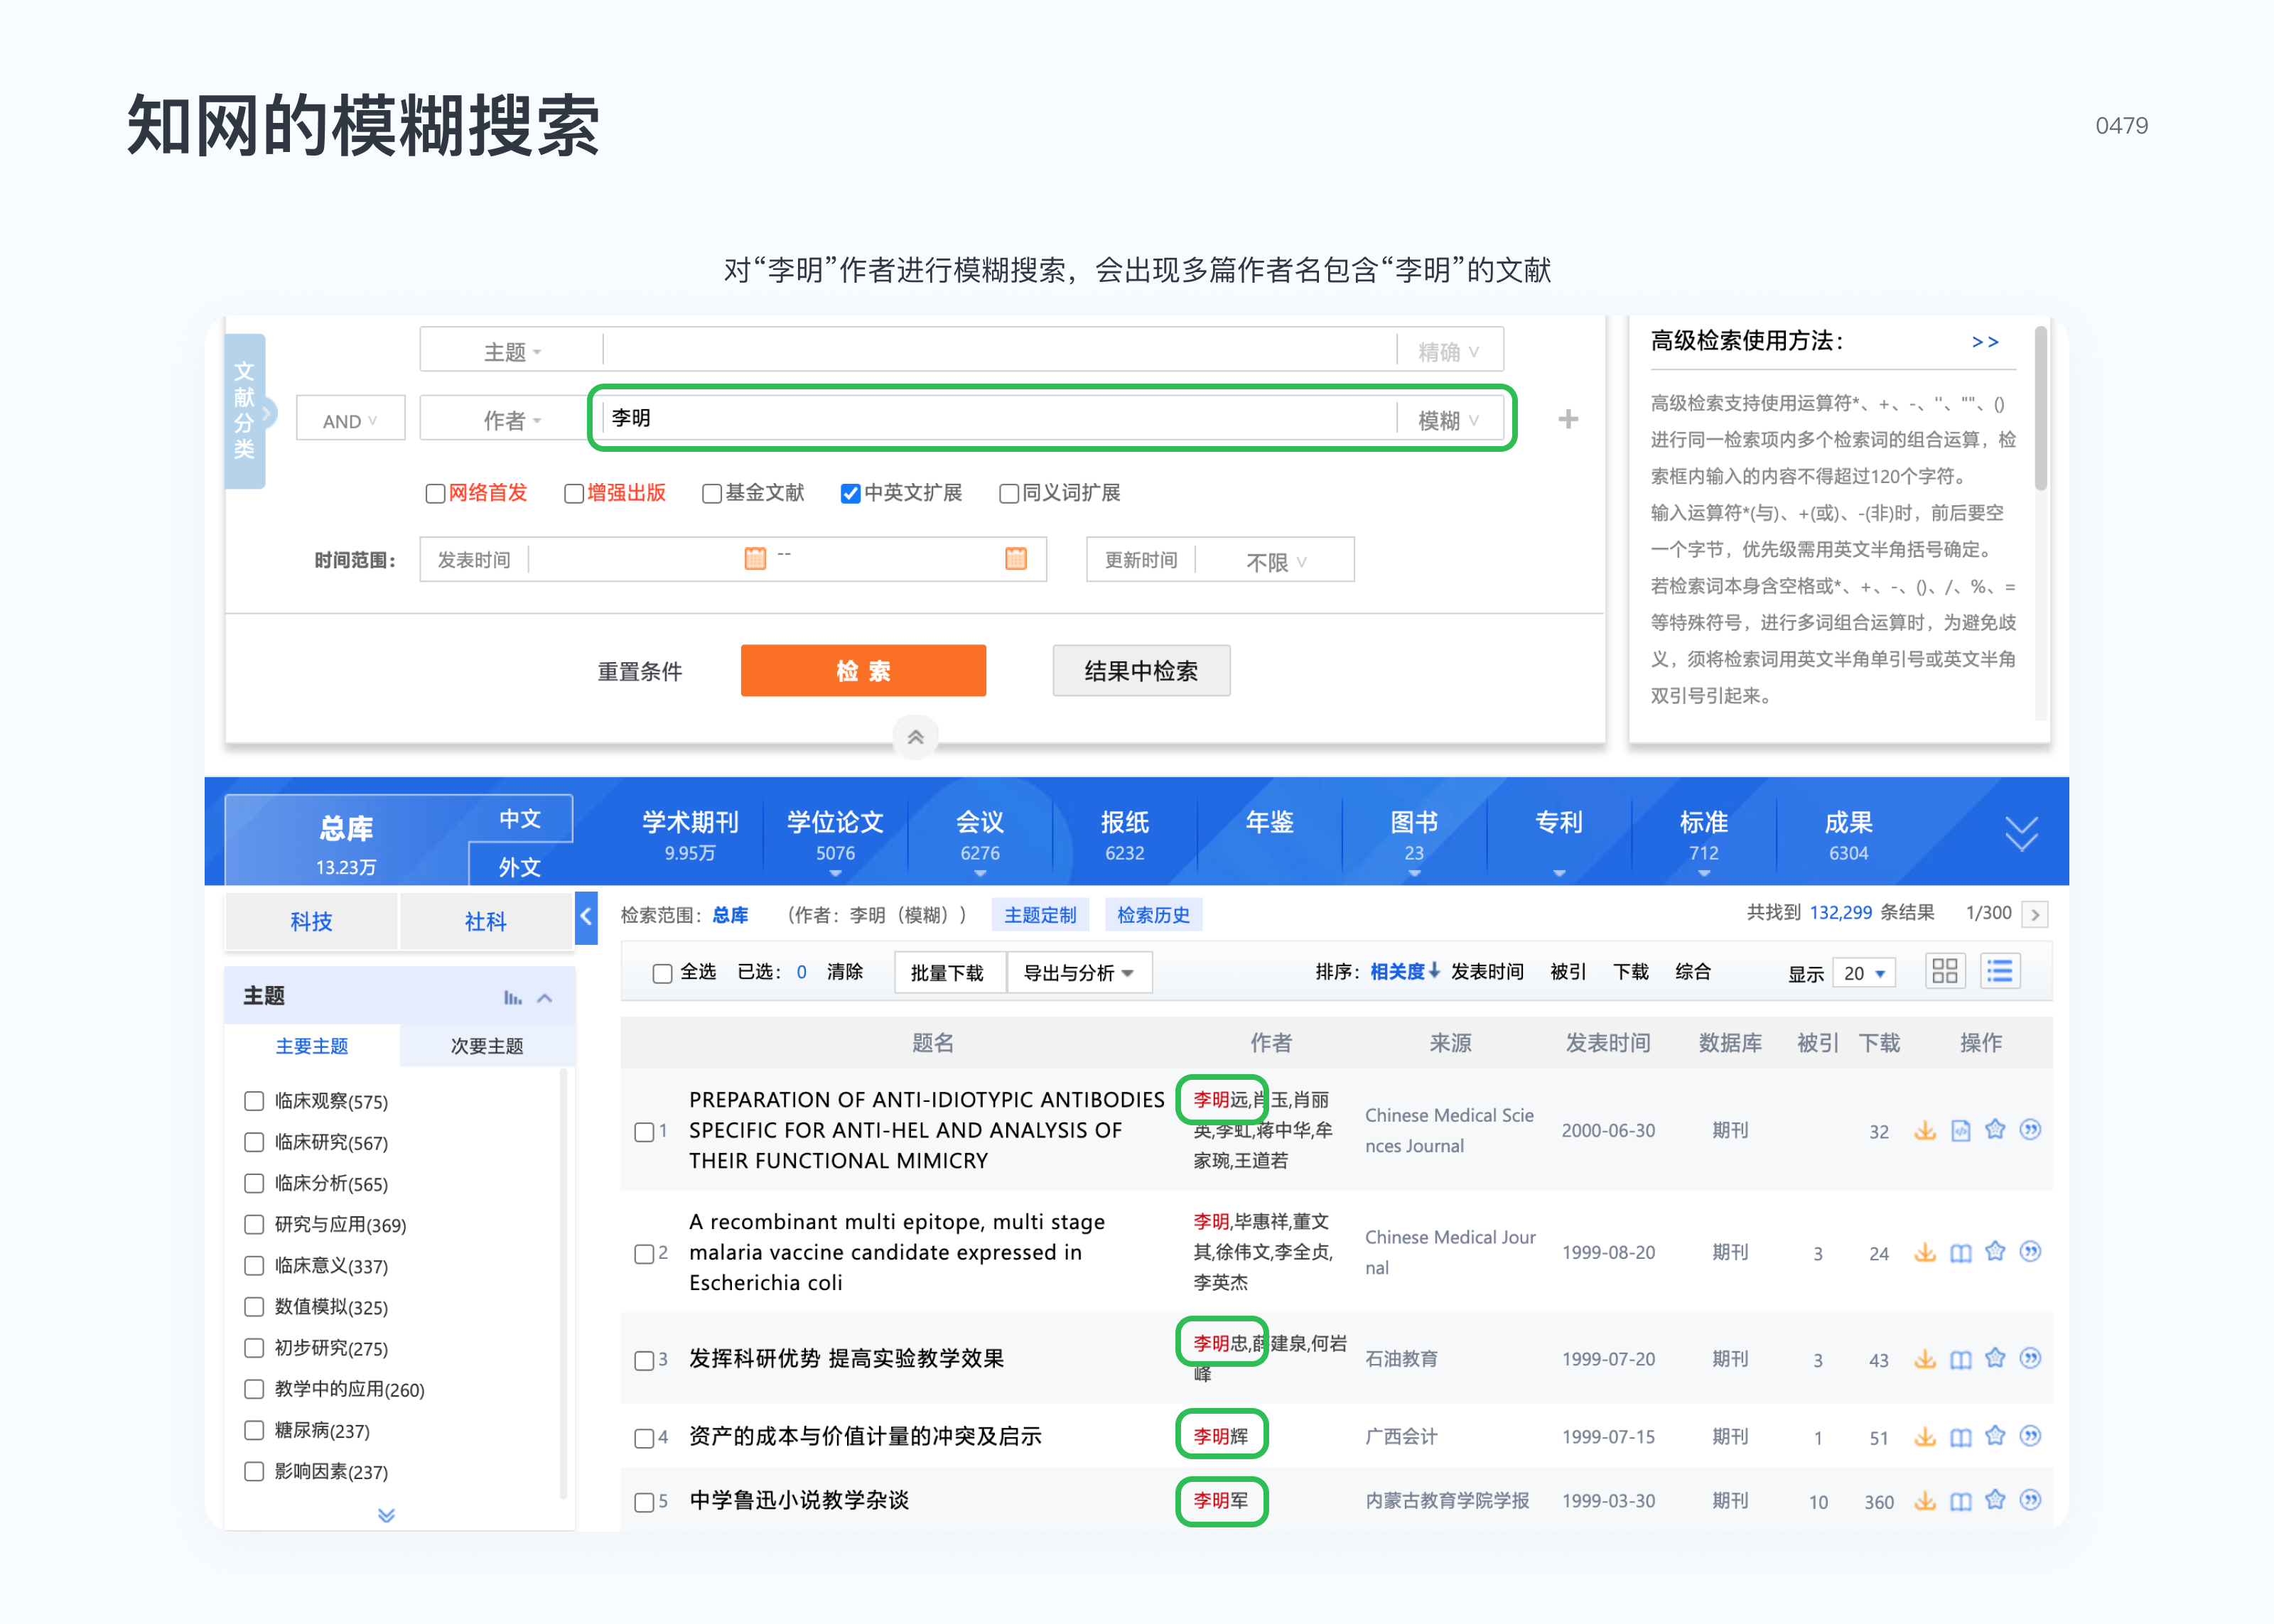This screenshot has height=1624, width=2274.
Task: Switch results to list view
Action: pos(2000,971)
